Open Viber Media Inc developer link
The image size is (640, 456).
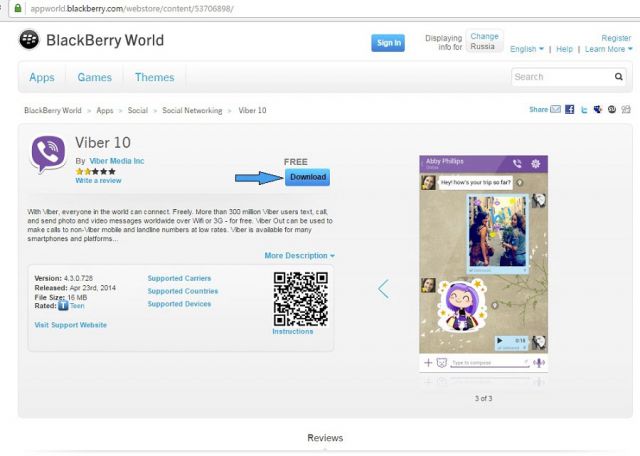(x=117, y=161)
